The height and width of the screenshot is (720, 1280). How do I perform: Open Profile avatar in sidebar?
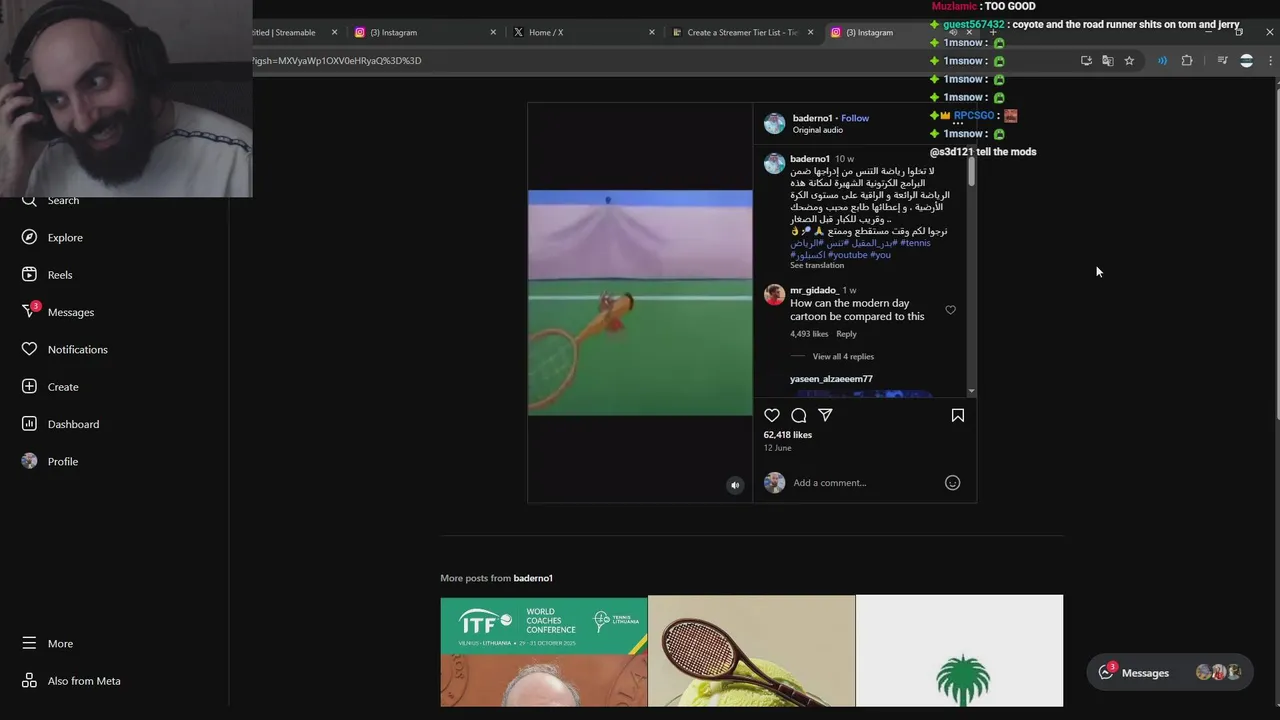pos(29,461)
